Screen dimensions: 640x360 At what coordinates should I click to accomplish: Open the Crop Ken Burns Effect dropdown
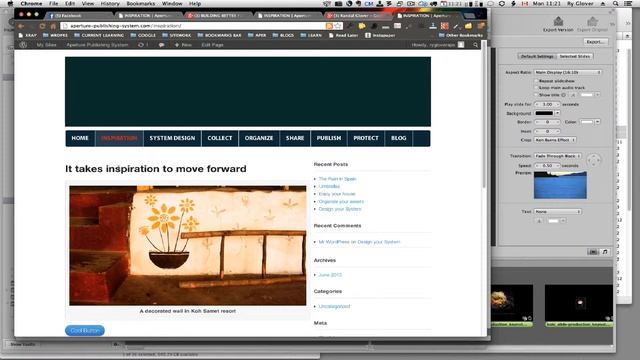[x=555, y=140]
